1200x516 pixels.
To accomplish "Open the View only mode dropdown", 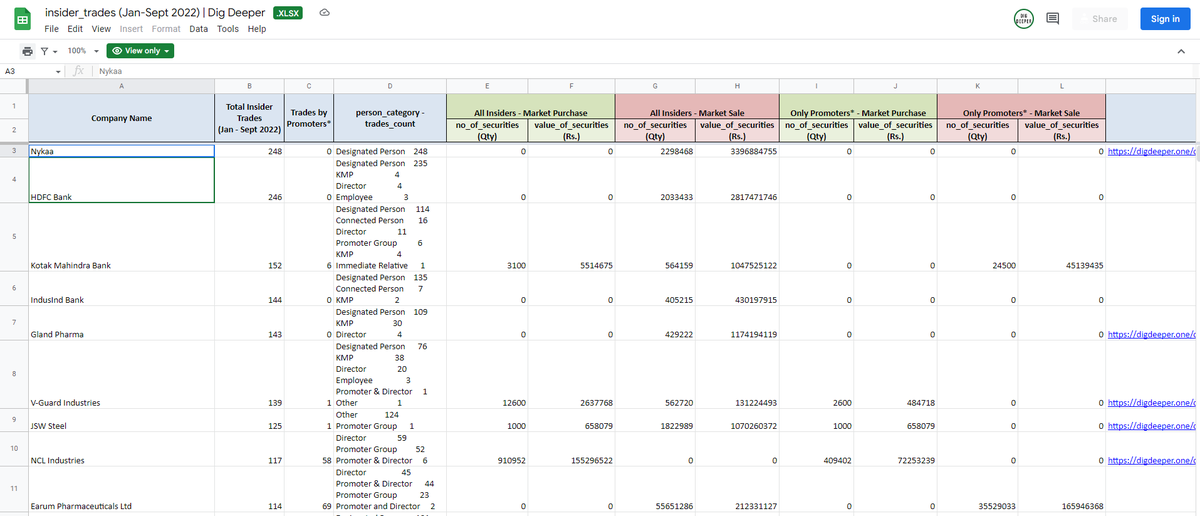I will point(140,51).
